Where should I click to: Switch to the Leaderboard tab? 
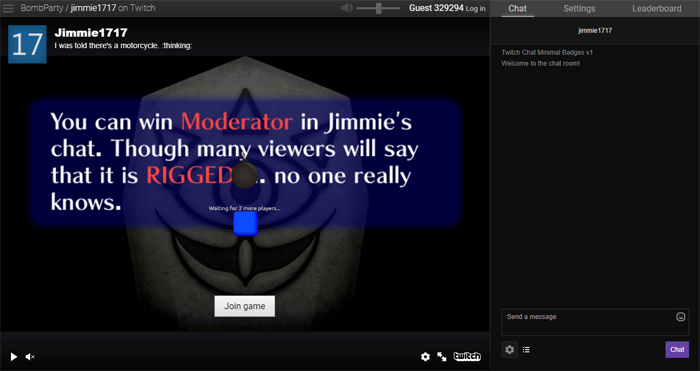point(657,8)
